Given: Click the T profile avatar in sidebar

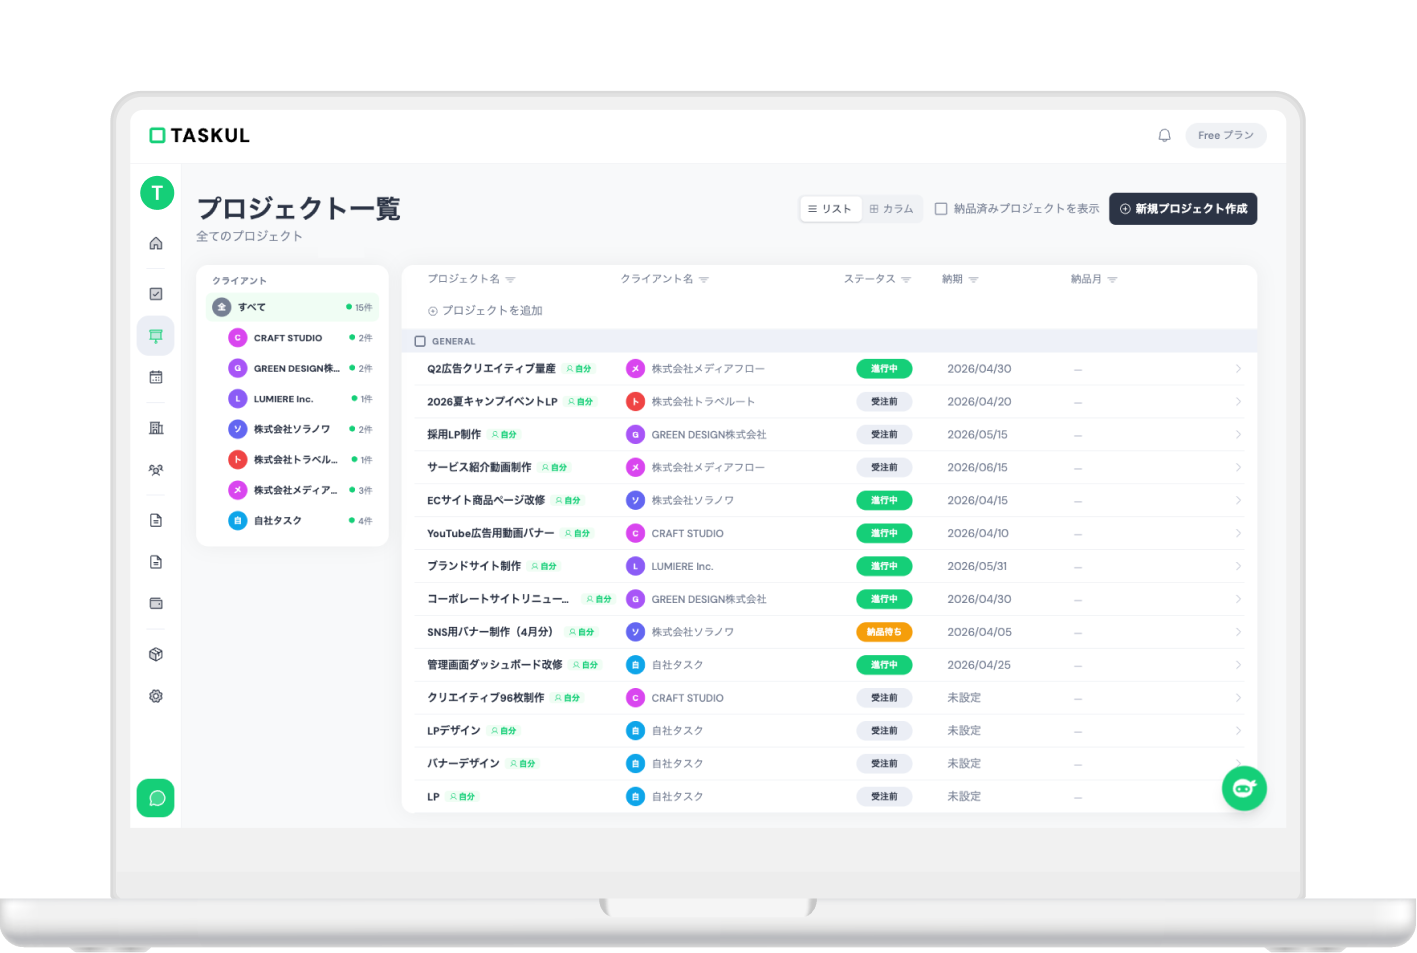Looking at the screenshot, I should point(157,192).
